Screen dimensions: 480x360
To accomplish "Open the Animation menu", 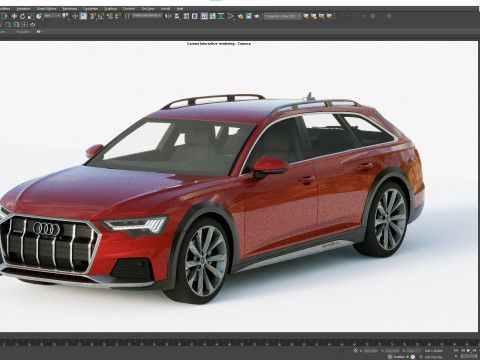I will [x=24, y=9].
